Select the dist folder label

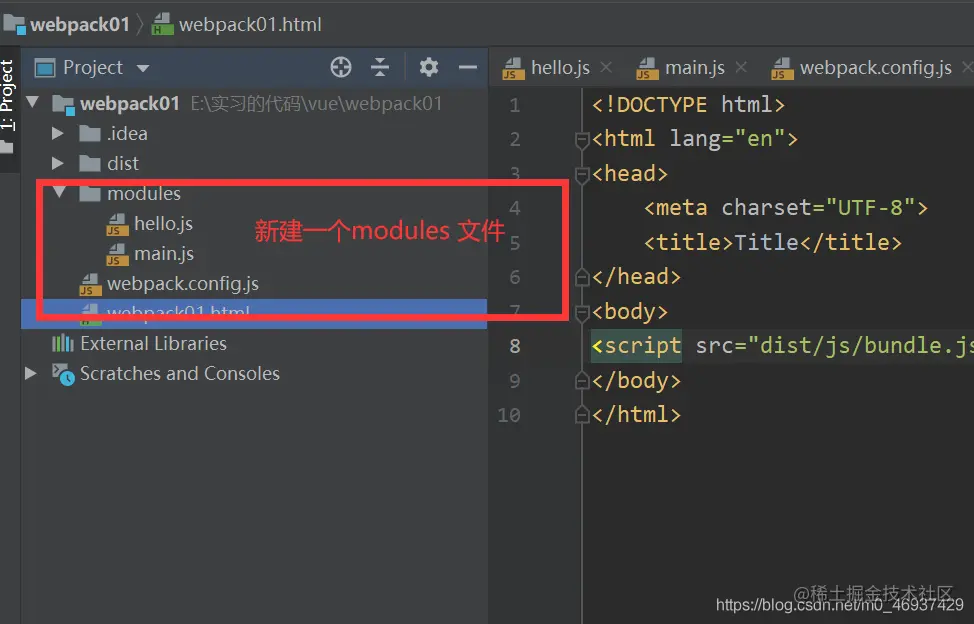[123, 163]
